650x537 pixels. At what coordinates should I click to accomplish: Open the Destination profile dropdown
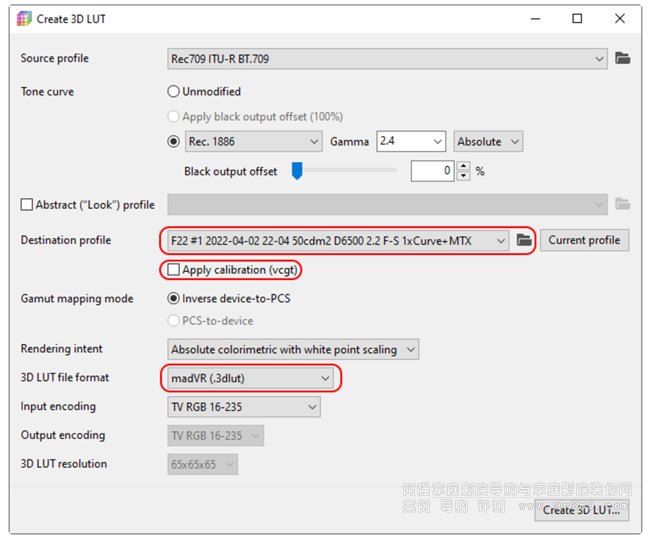(338, 241)
